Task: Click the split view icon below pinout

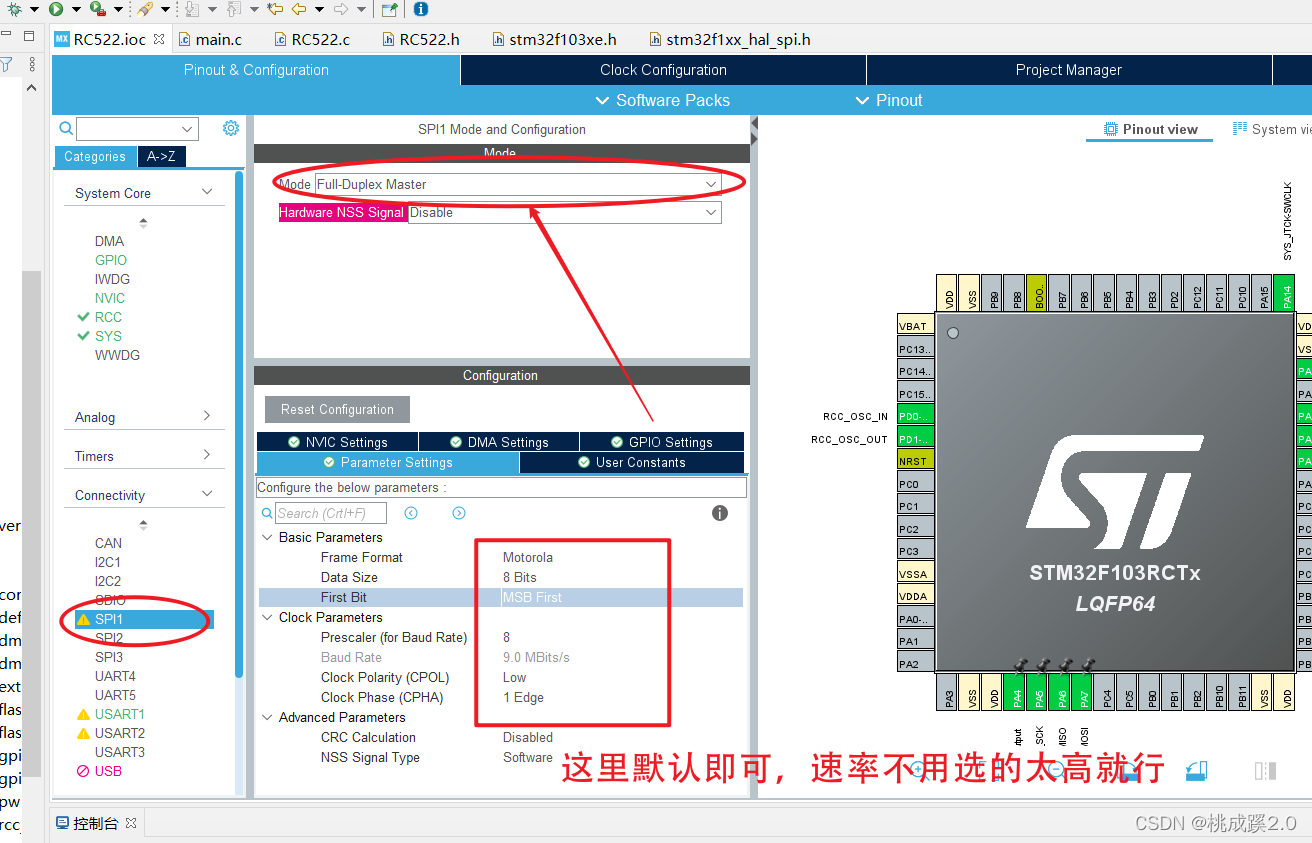Action: (x=1265, y=771)
